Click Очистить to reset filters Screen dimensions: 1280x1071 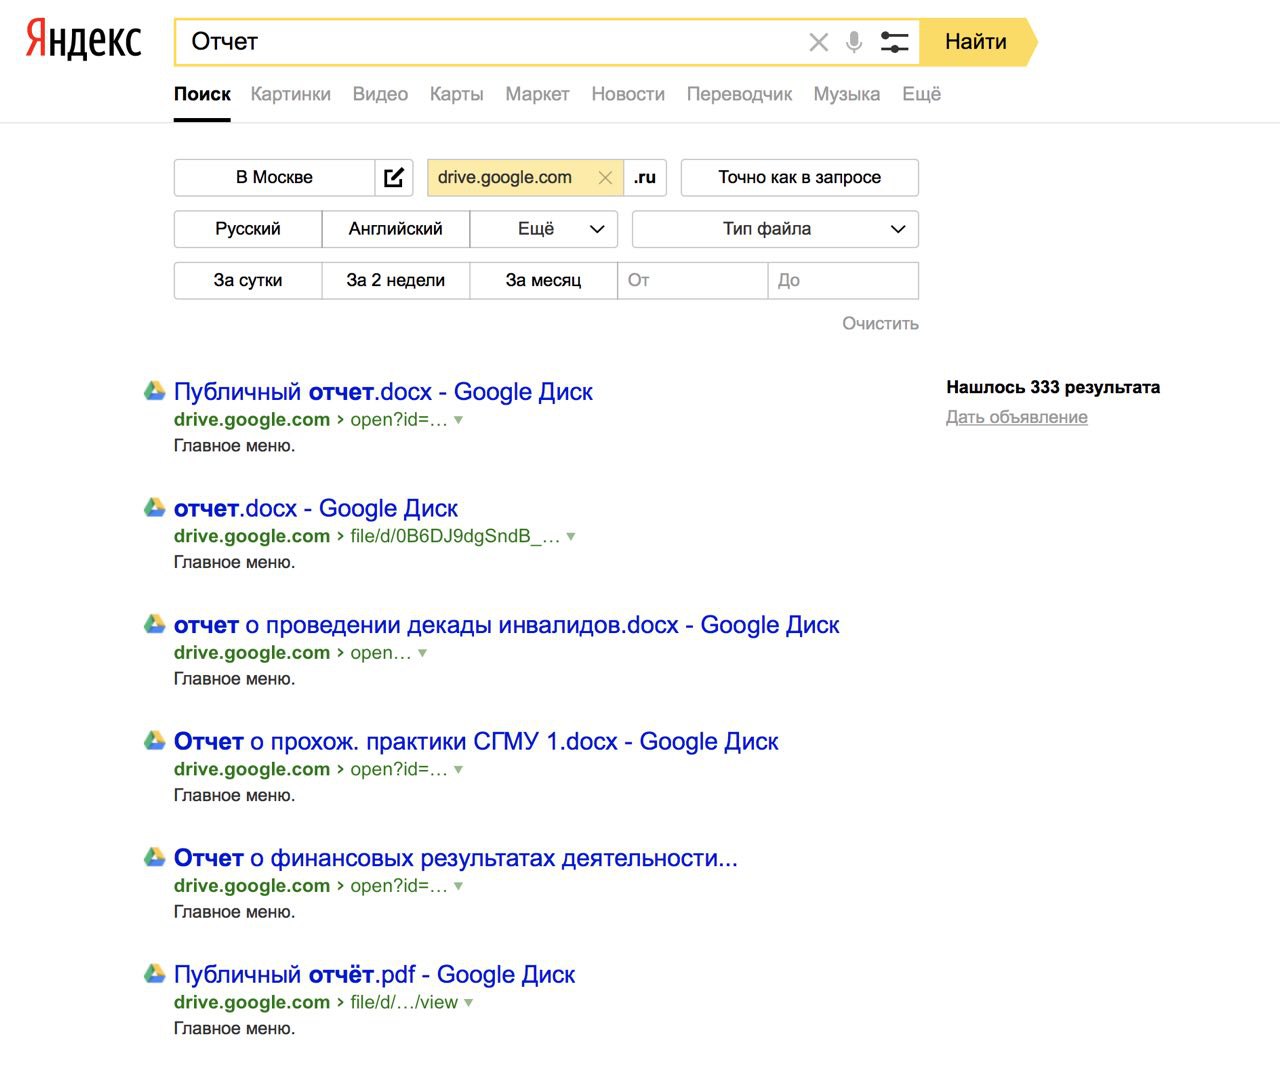tap(880, 324)
